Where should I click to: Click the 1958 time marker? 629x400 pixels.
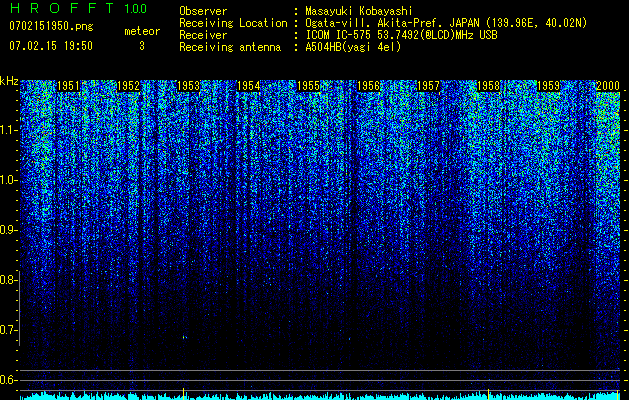coord(488,86)
